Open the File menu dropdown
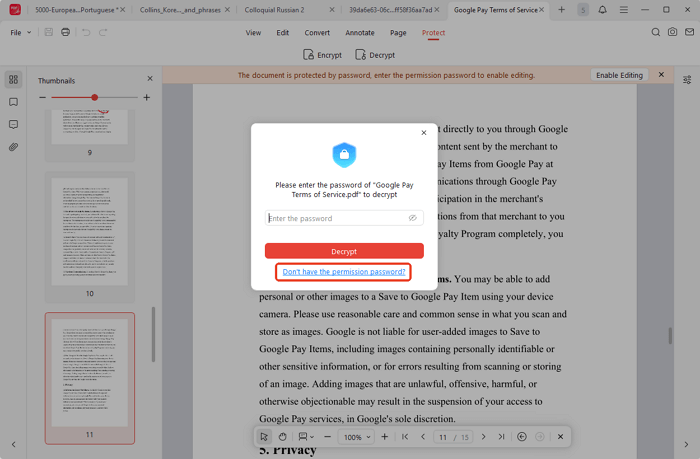Image resolution: width=700 pixels, height=459 pixels. tap(20, 32)
